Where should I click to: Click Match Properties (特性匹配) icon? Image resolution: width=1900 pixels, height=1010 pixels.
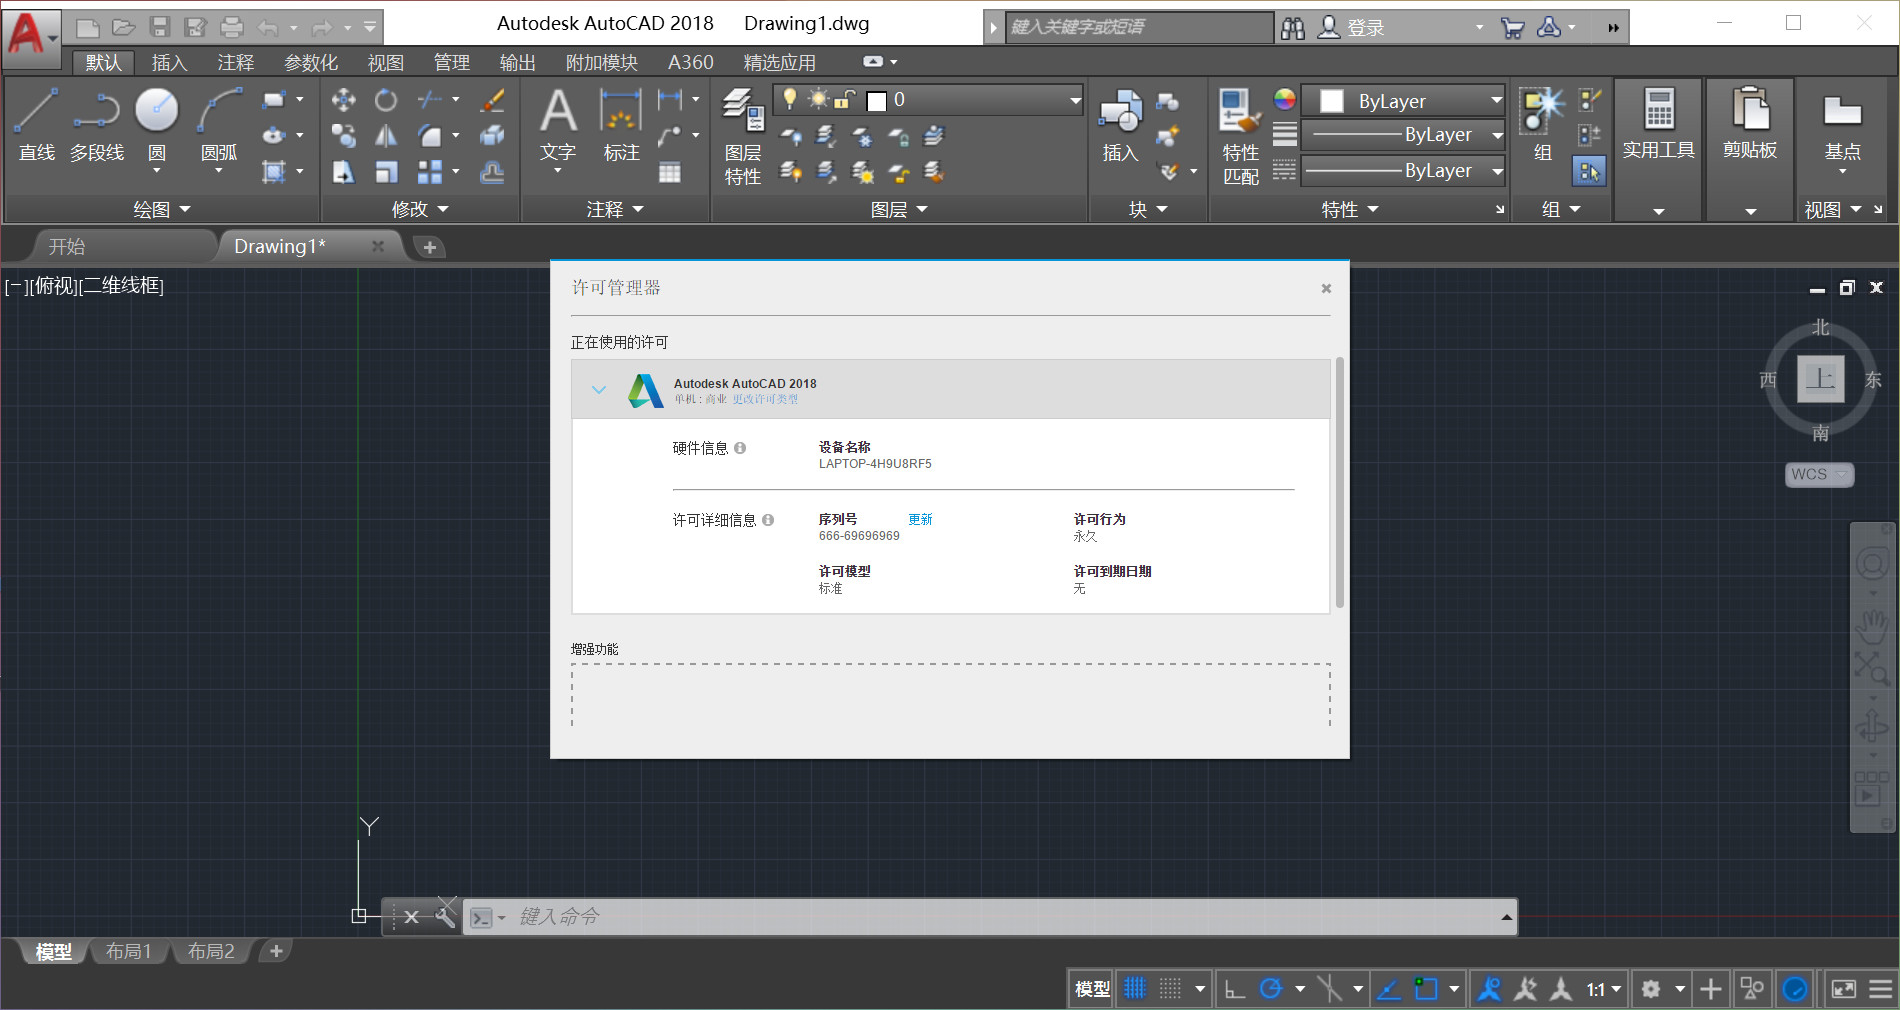1240,136
